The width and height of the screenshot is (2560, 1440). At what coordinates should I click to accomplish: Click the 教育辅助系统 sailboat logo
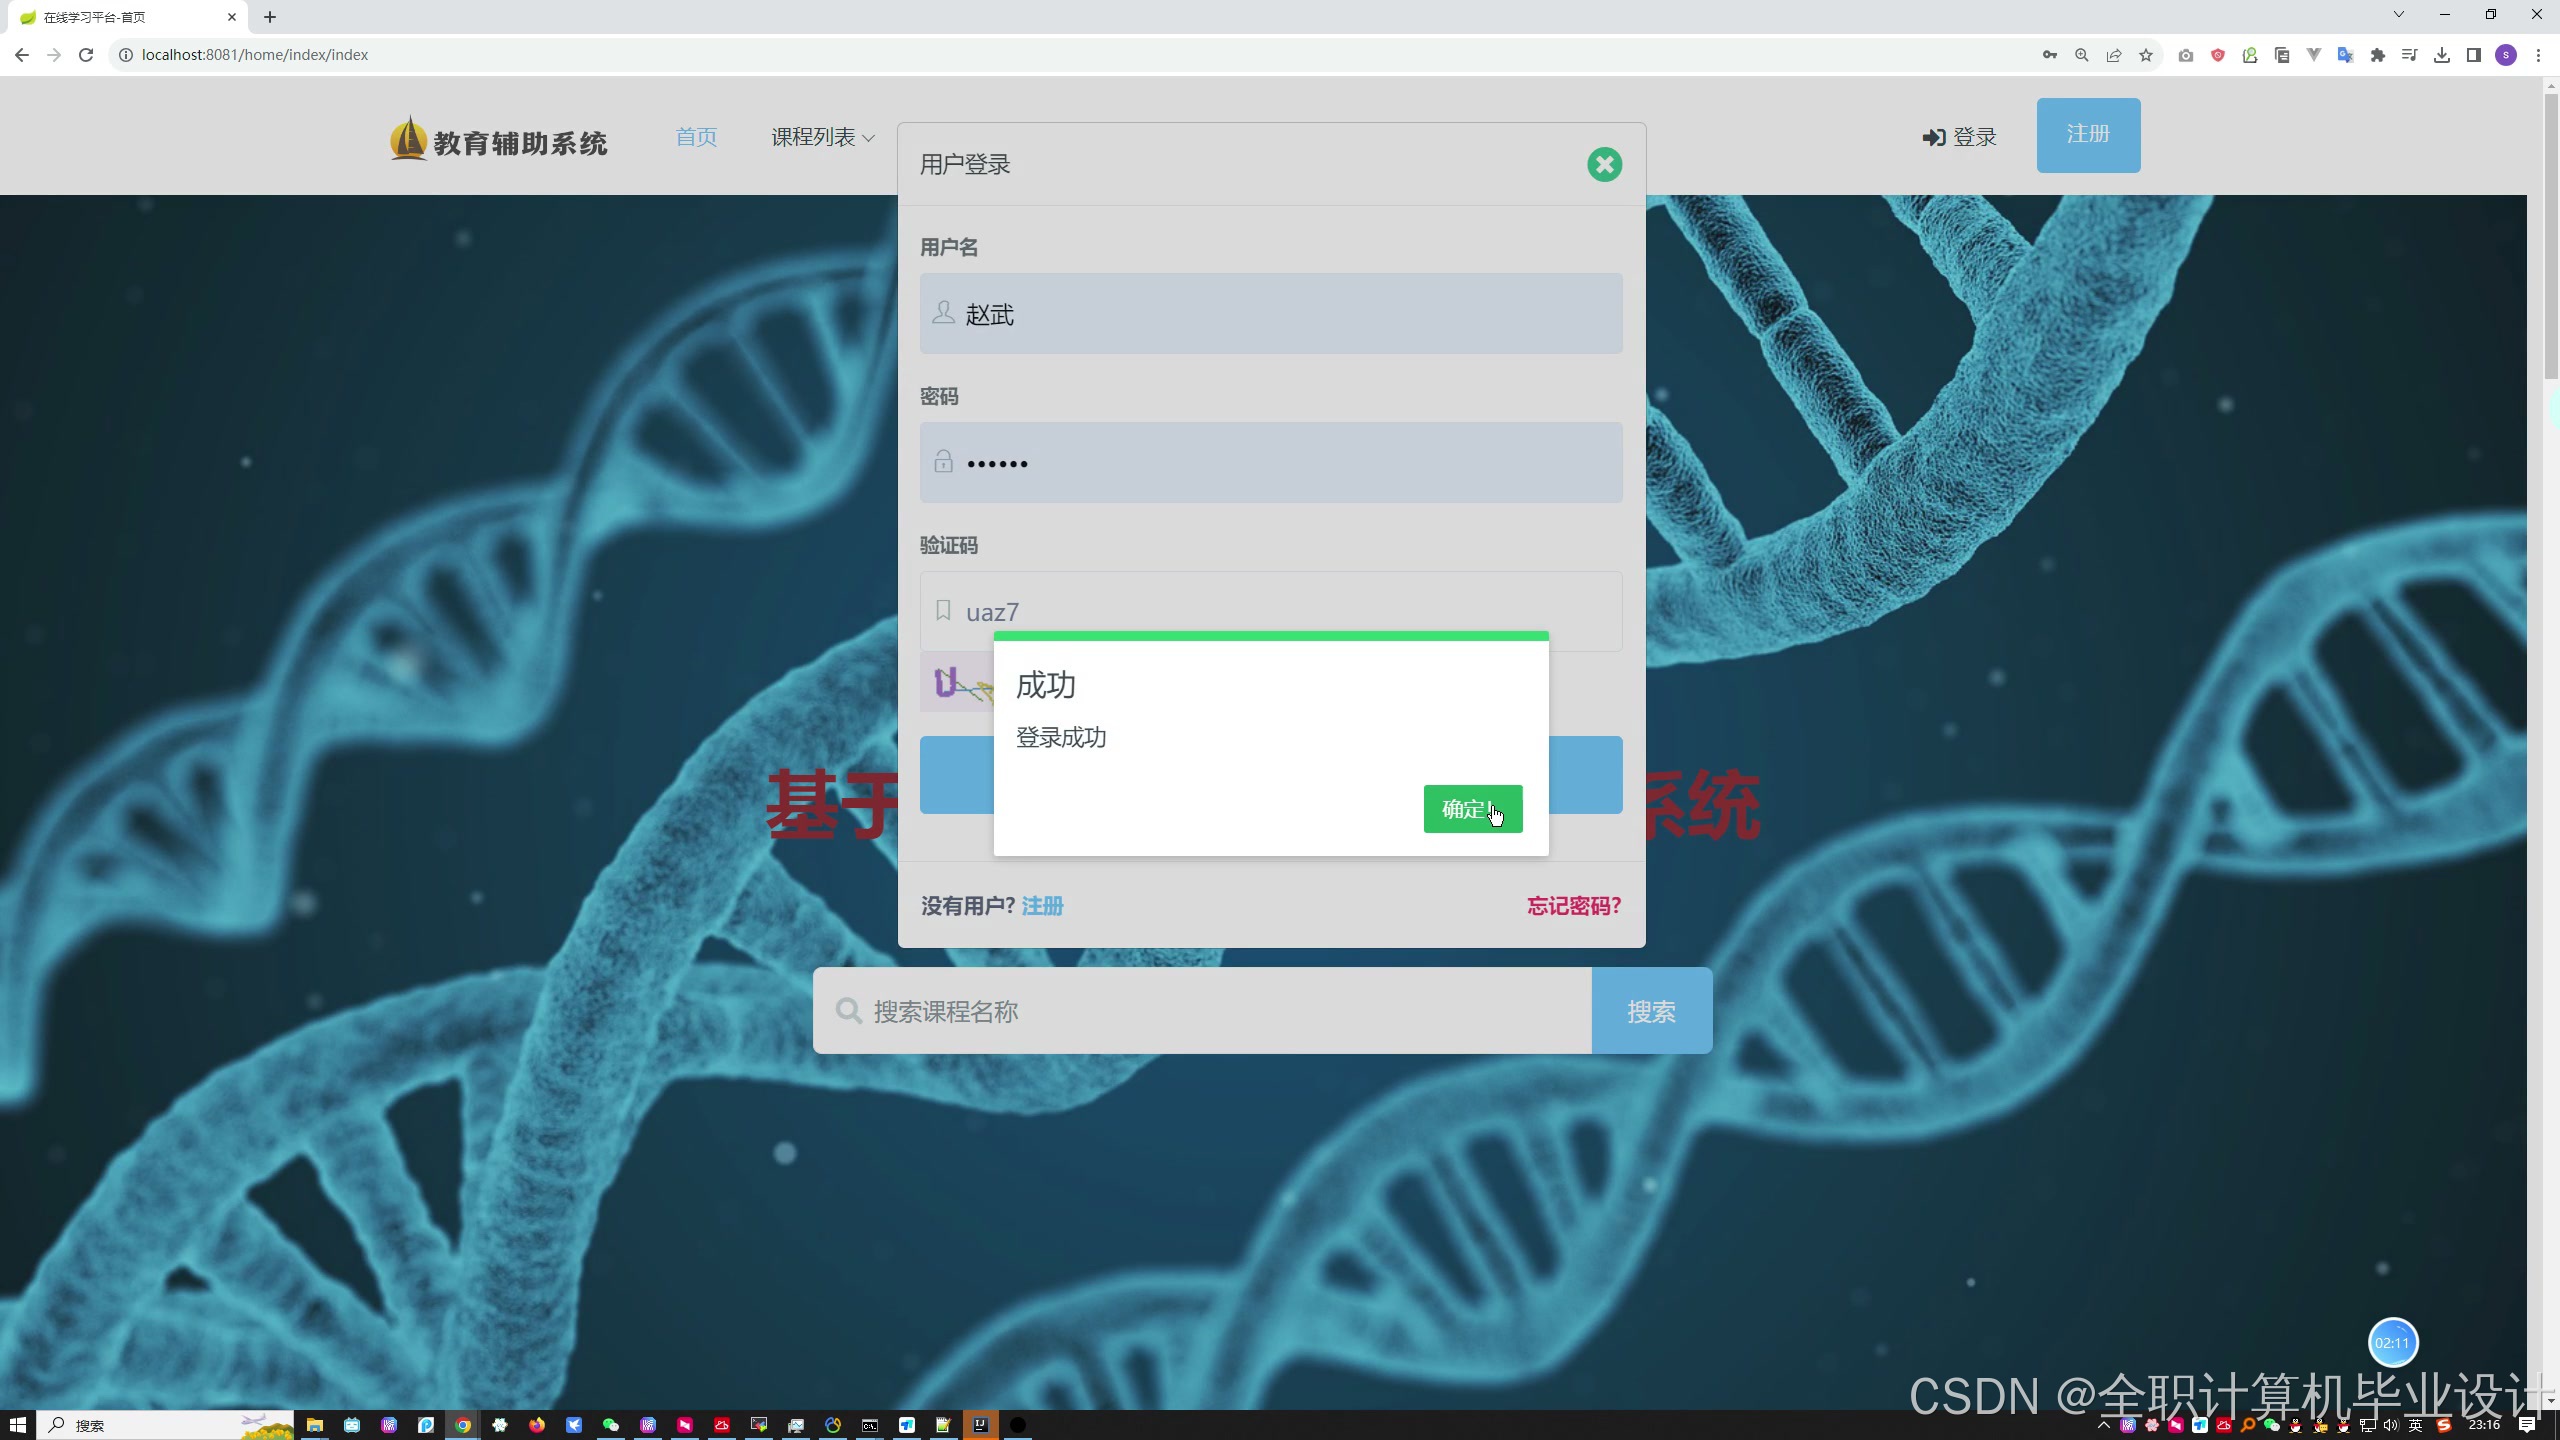point(408,139)
